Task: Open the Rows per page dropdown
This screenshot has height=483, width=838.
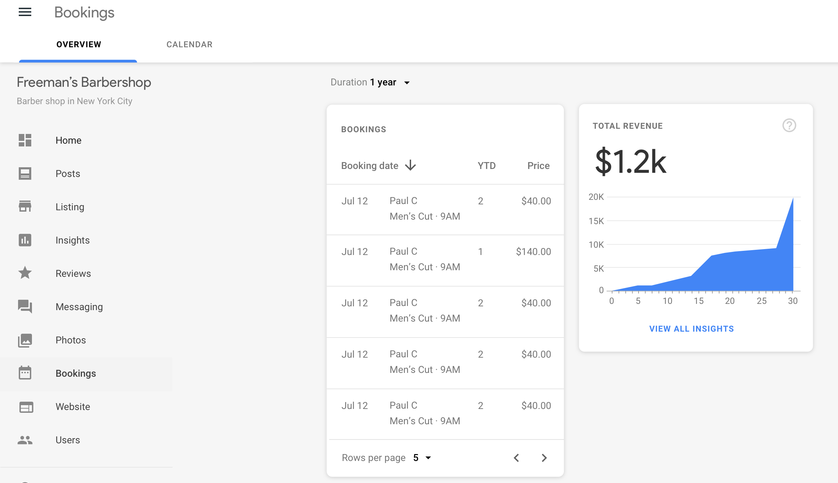Action: point(422,458)
